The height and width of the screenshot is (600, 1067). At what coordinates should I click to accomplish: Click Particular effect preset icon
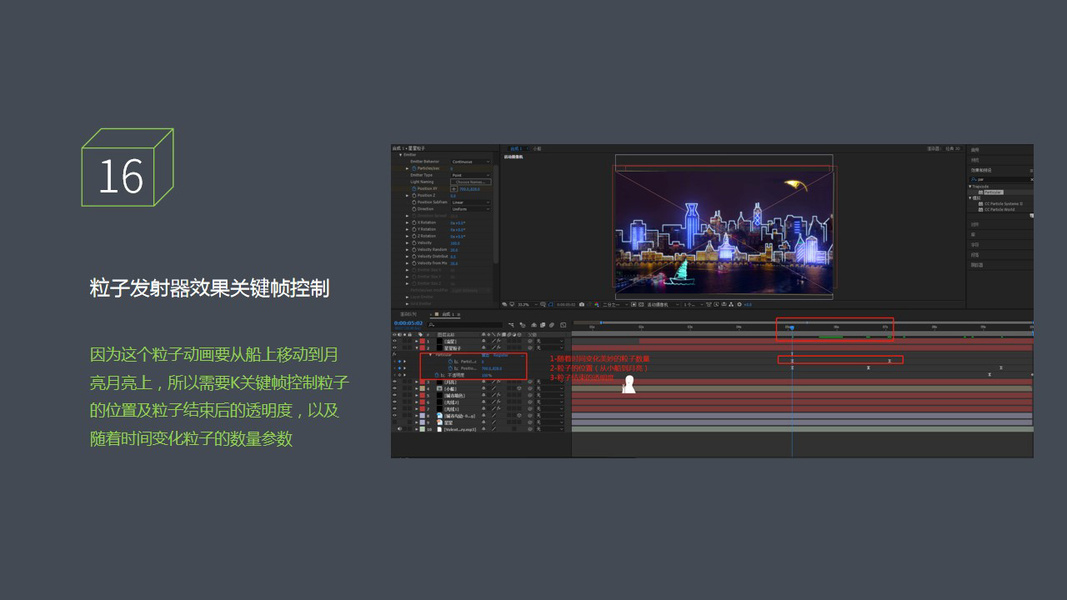[981, 193]
